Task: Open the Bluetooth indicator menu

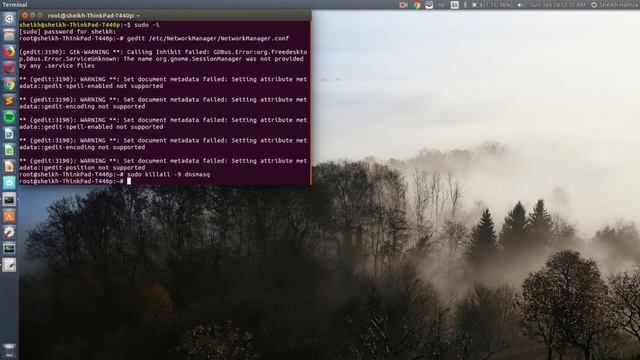Action: click(x=465, y=5)
